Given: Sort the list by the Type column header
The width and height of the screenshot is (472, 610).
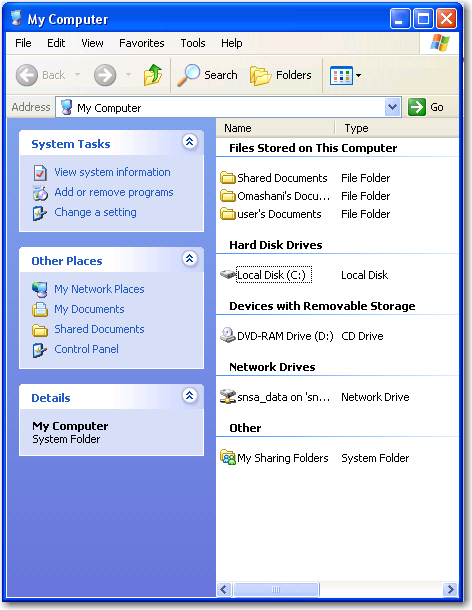Looking at the screenshot, I should click(397, 128).
